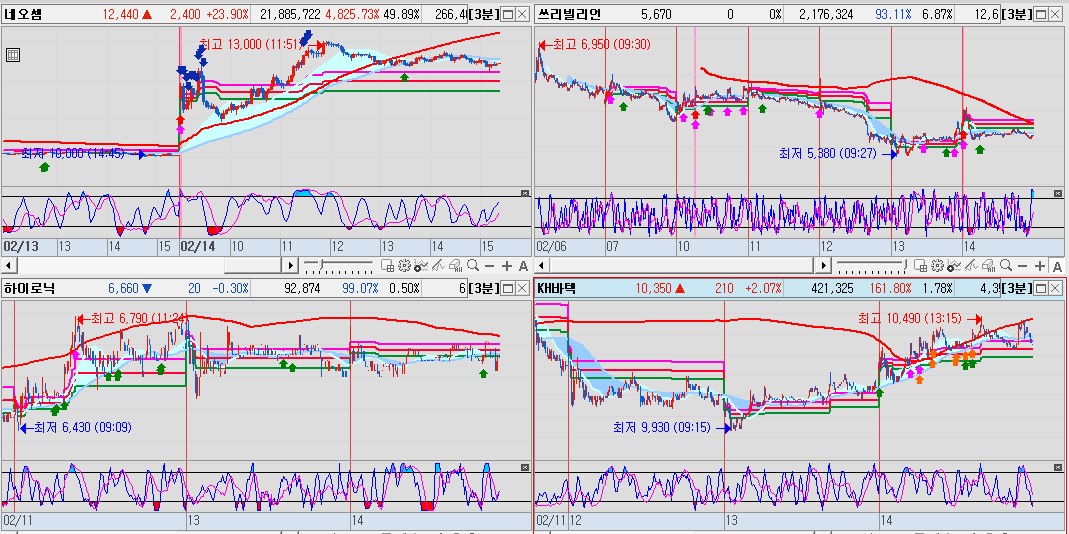Change the [3분] interval on KH바텍 chart
The height and width of the screenshot is (534, 1069).
coord(1017,288)
